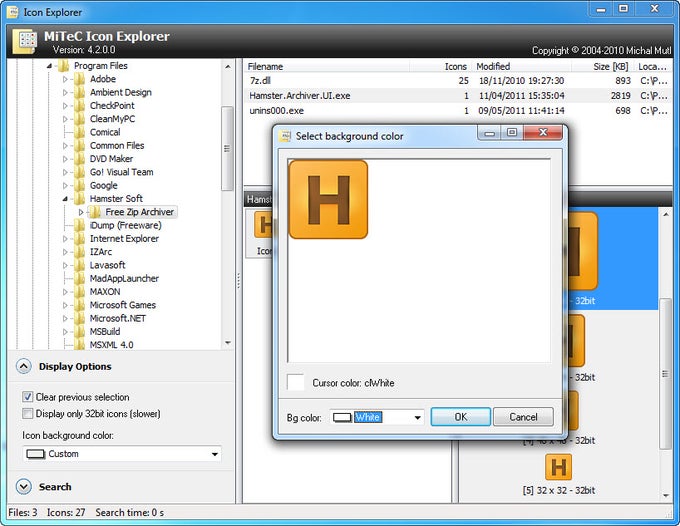
Task: Expand the Common Files node arrow
Action: point(65,146)
